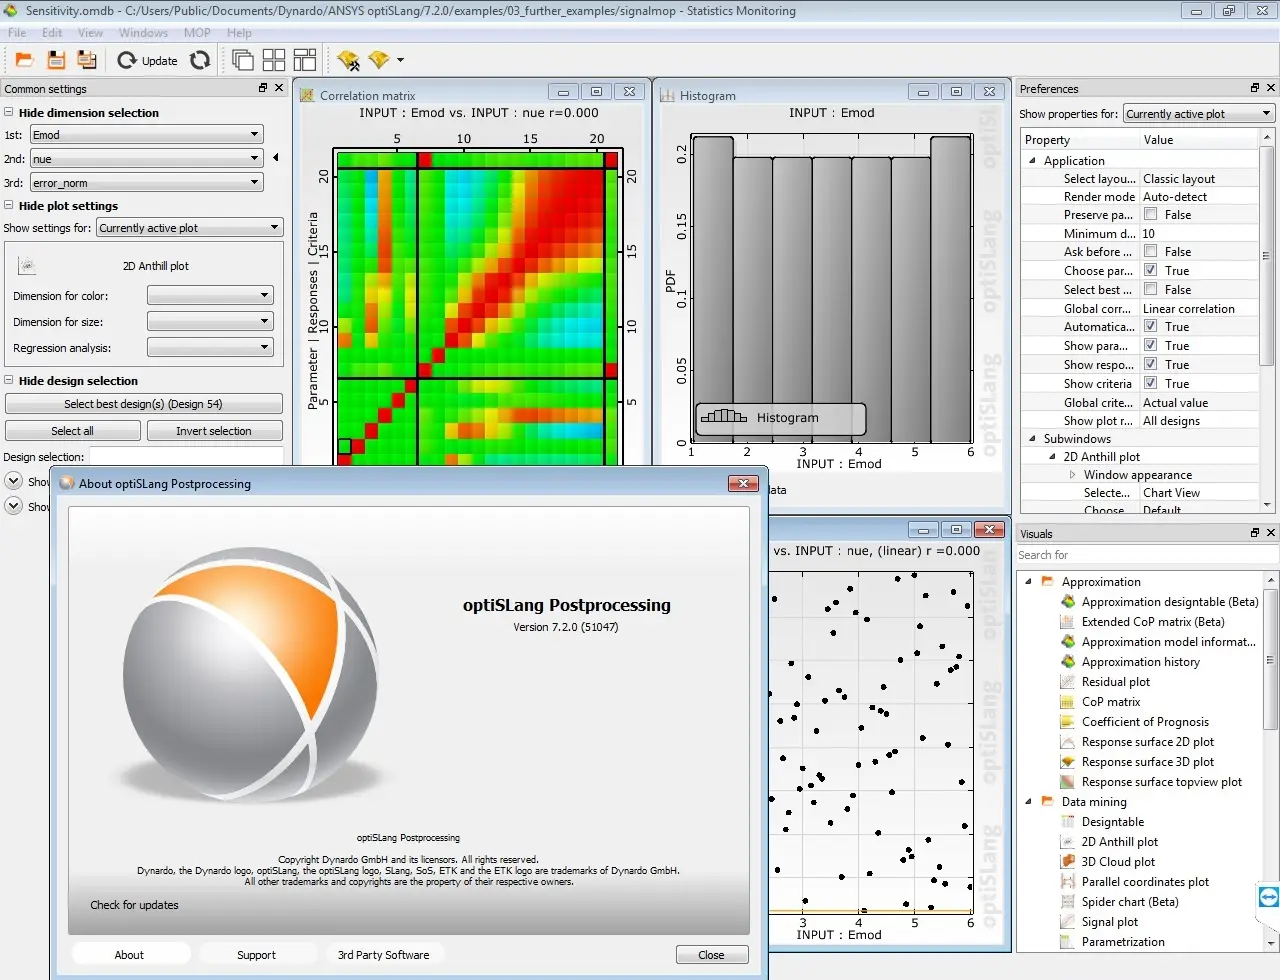Uncheck the Show criteria checkbox

[1150, 384]
